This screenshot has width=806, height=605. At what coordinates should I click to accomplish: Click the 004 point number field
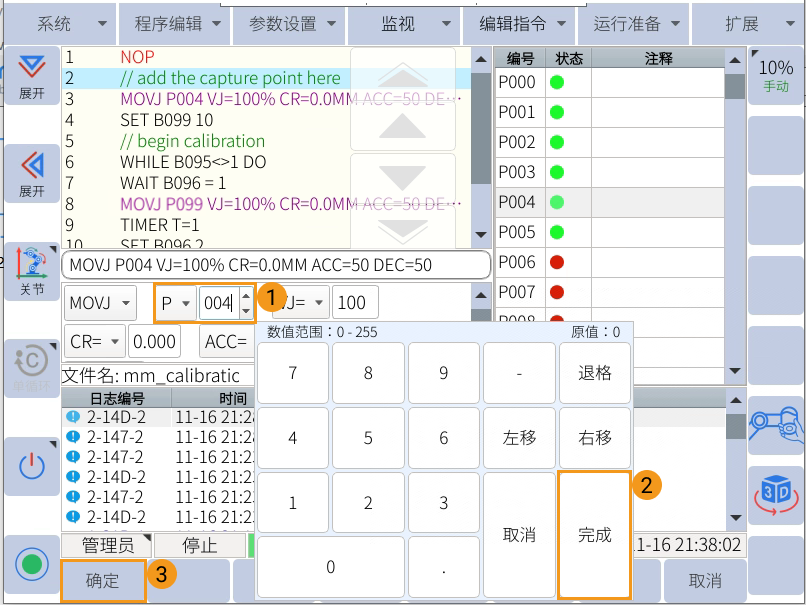coord(219,303)
